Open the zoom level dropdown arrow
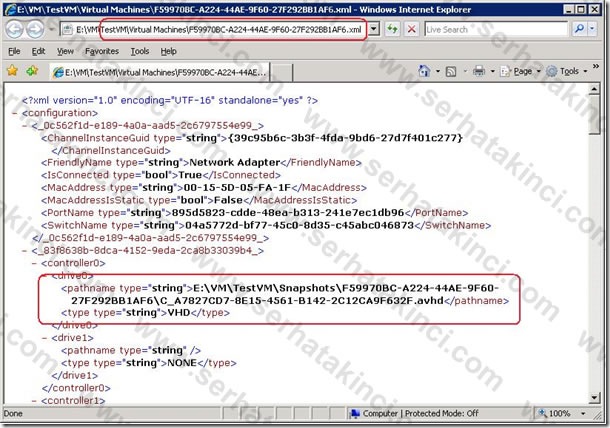610x428 pixels. click(x=583, y=414)
